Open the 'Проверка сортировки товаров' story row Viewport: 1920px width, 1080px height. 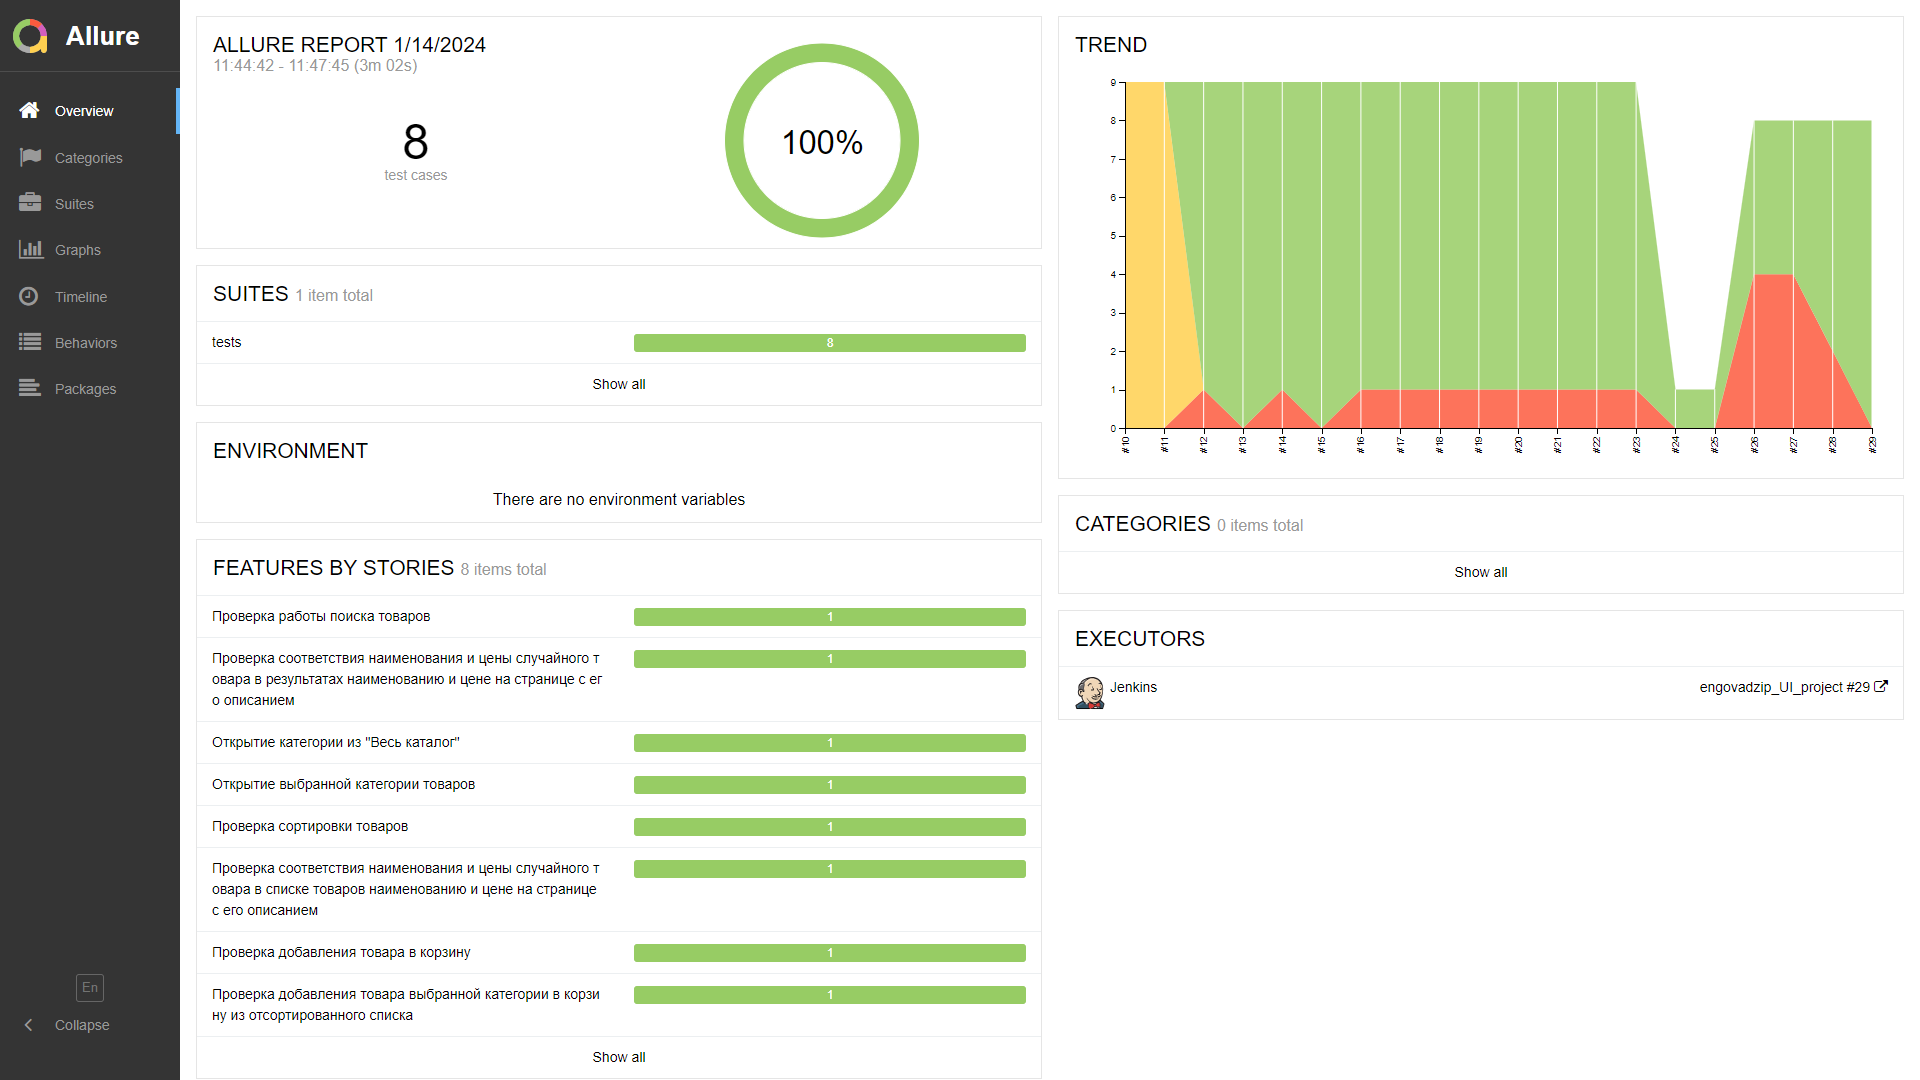coord(310,826)
